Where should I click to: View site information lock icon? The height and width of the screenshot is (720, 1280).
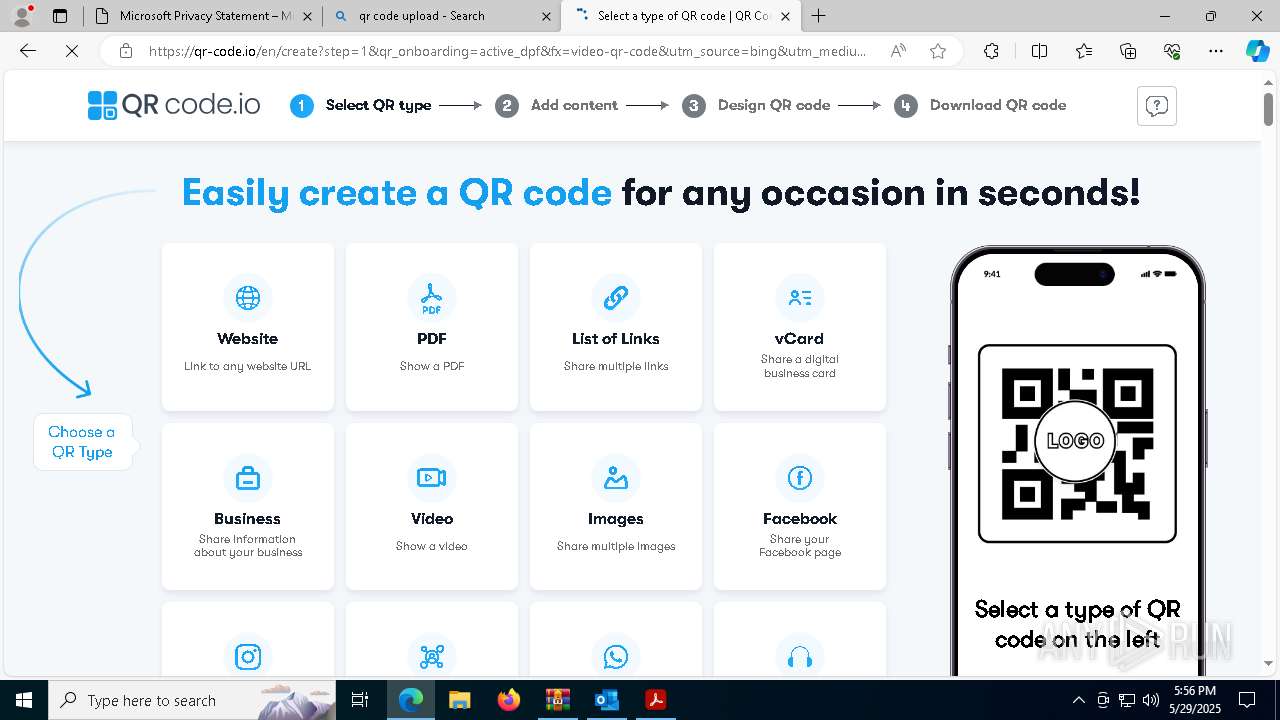(x=126, y=51)
